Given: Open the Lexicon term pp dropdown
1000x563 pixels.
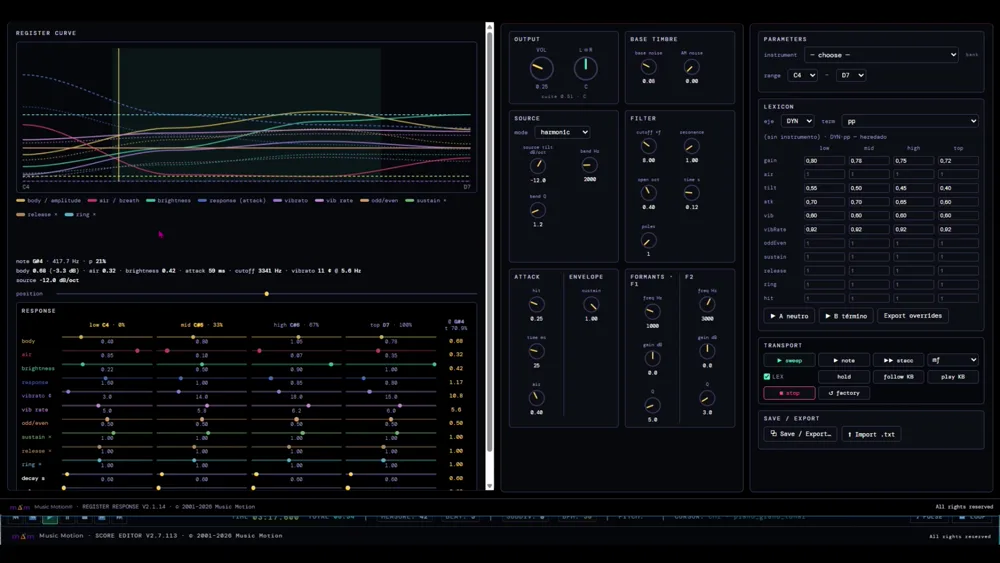Looking at the screenshot, I should pos(910,121).
